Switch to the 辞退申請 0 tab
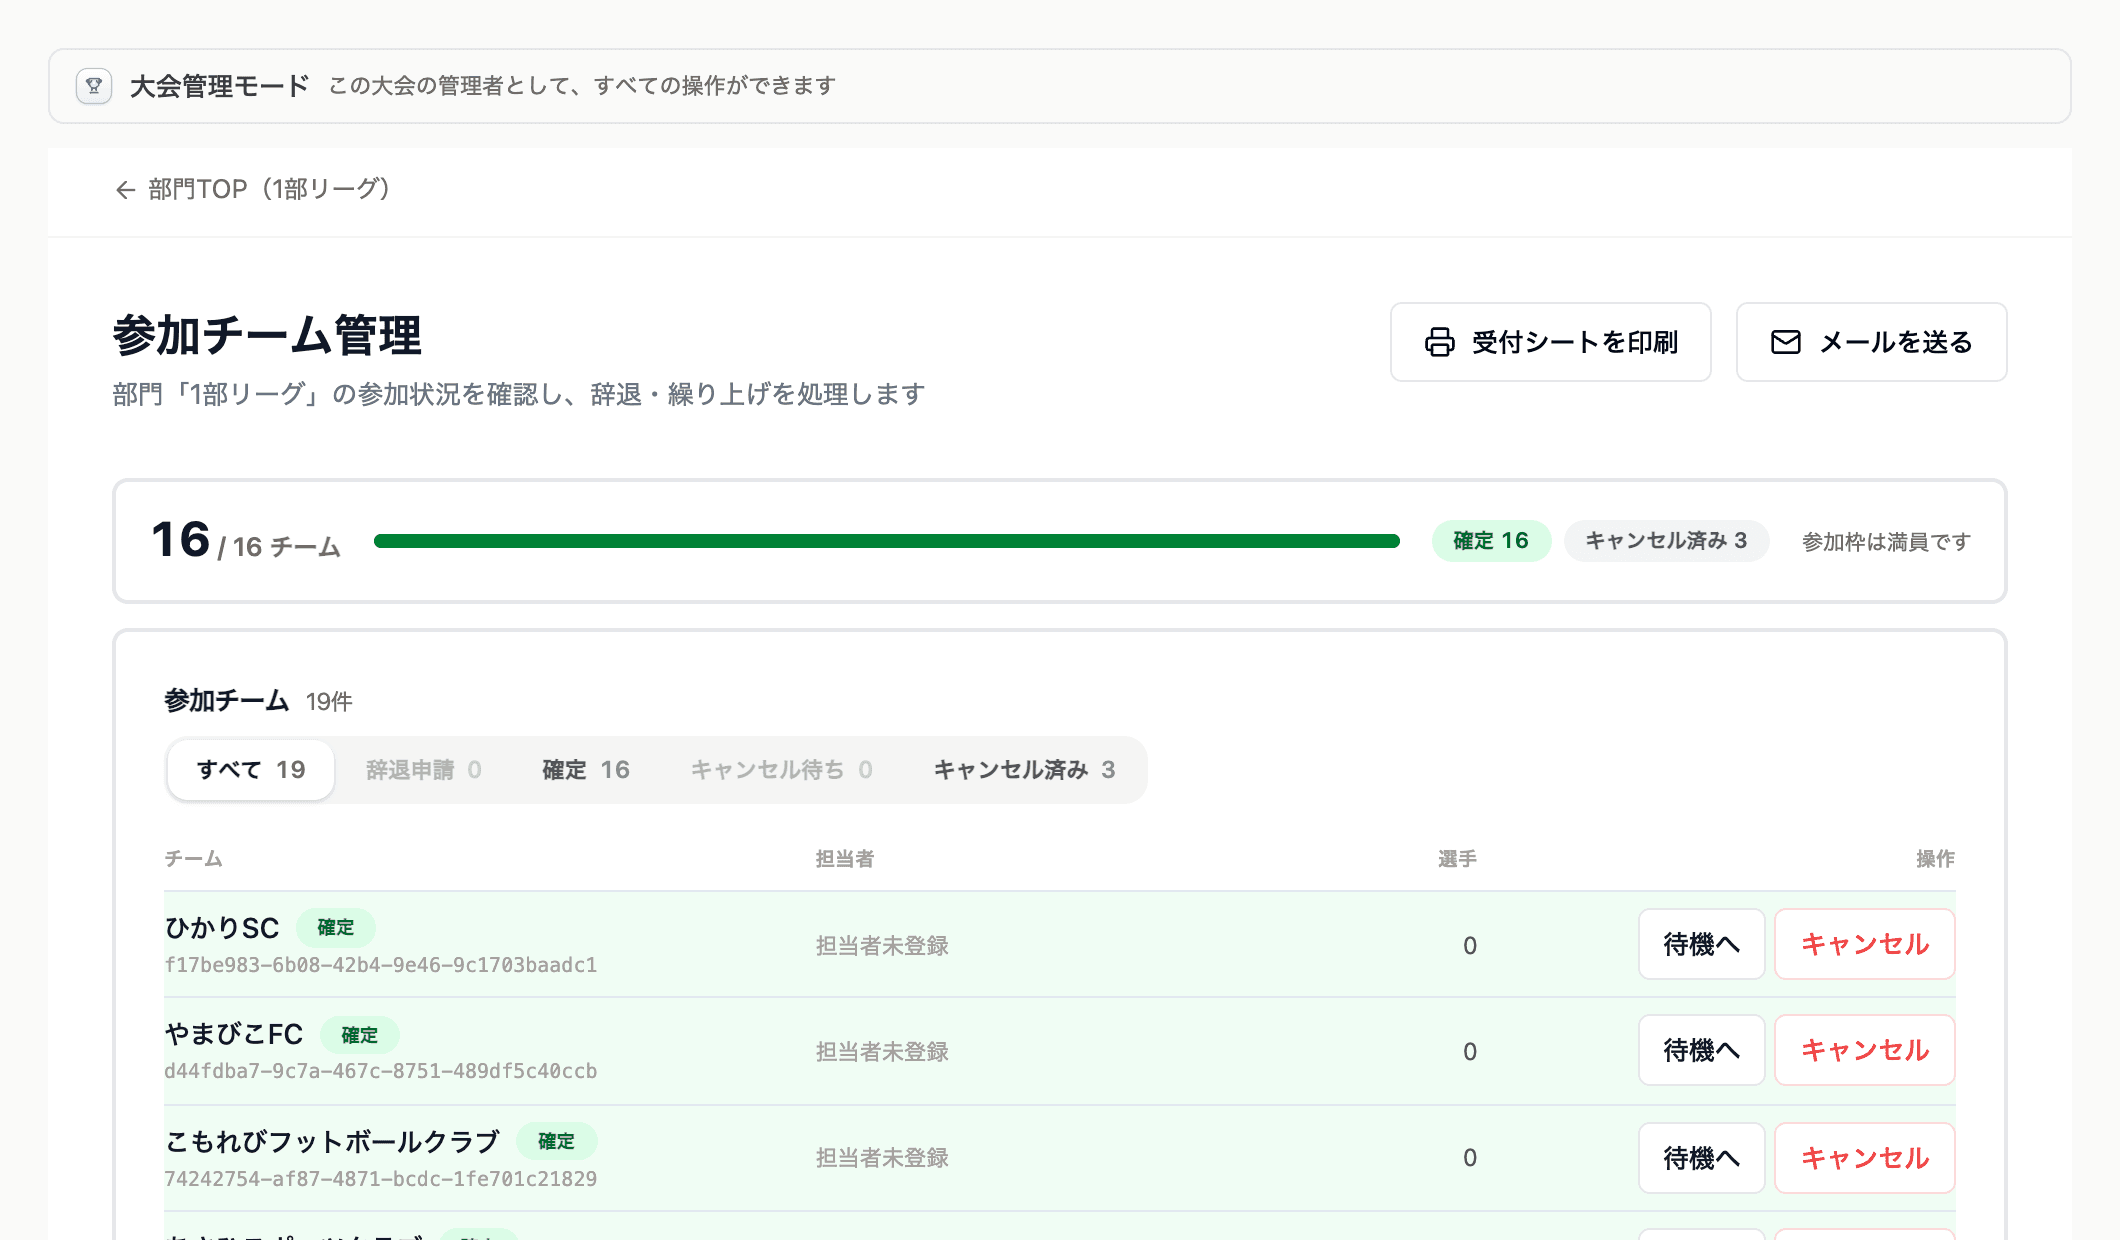The image size is (2120, 1240). 424,770
